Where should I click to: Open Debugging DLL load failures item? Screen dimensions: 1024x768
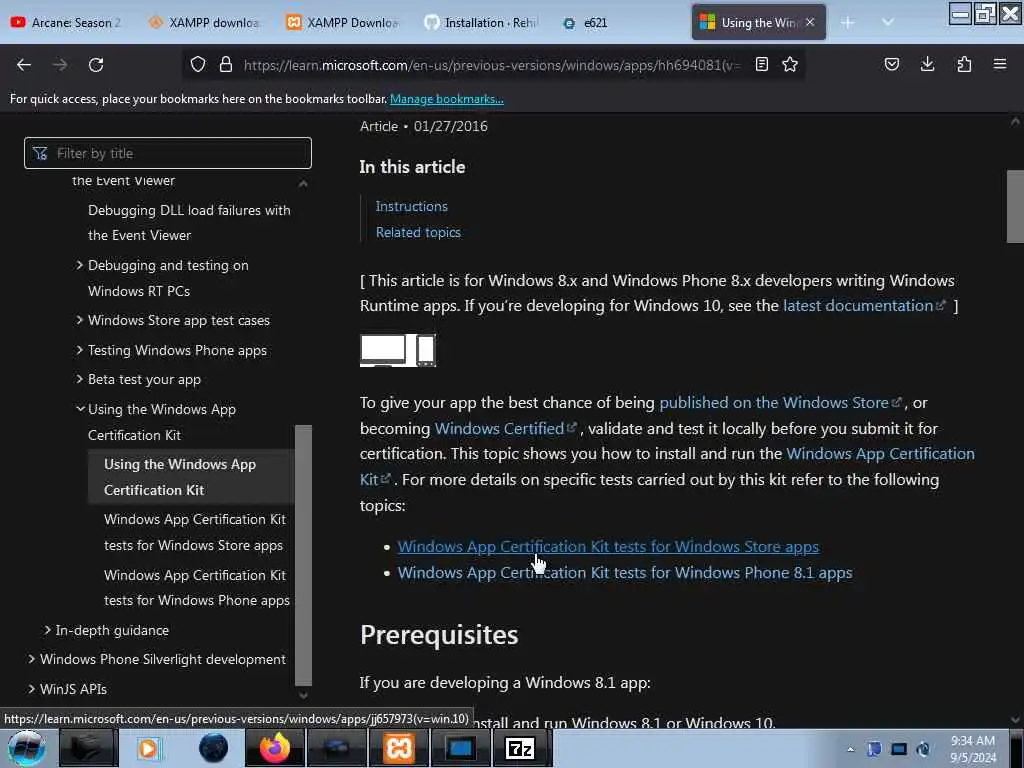pos(189,223)
